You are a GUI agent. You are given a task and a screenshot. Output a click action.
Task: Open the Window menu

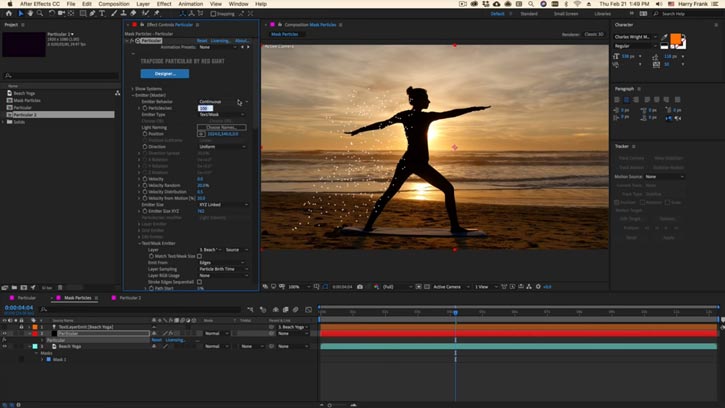(x=239, y=4)
